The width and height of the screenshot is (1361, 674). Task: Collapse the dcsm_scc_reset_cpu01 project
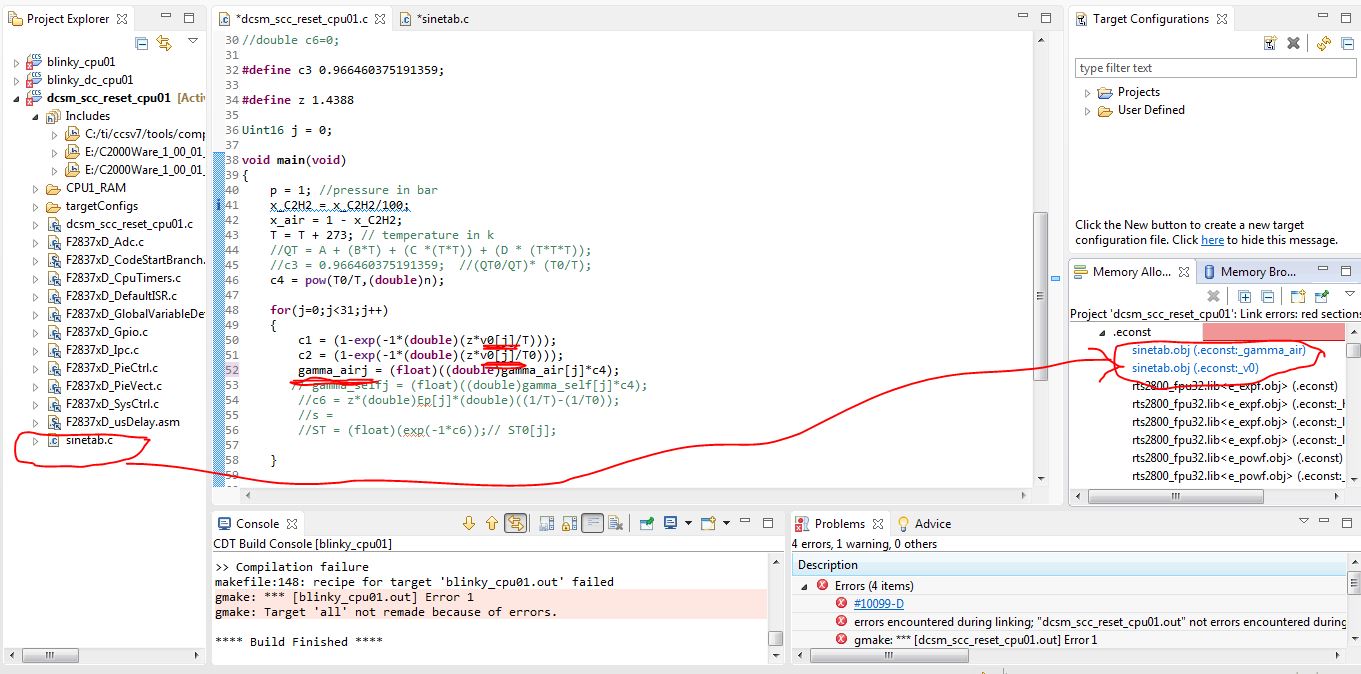pos(16,98)
